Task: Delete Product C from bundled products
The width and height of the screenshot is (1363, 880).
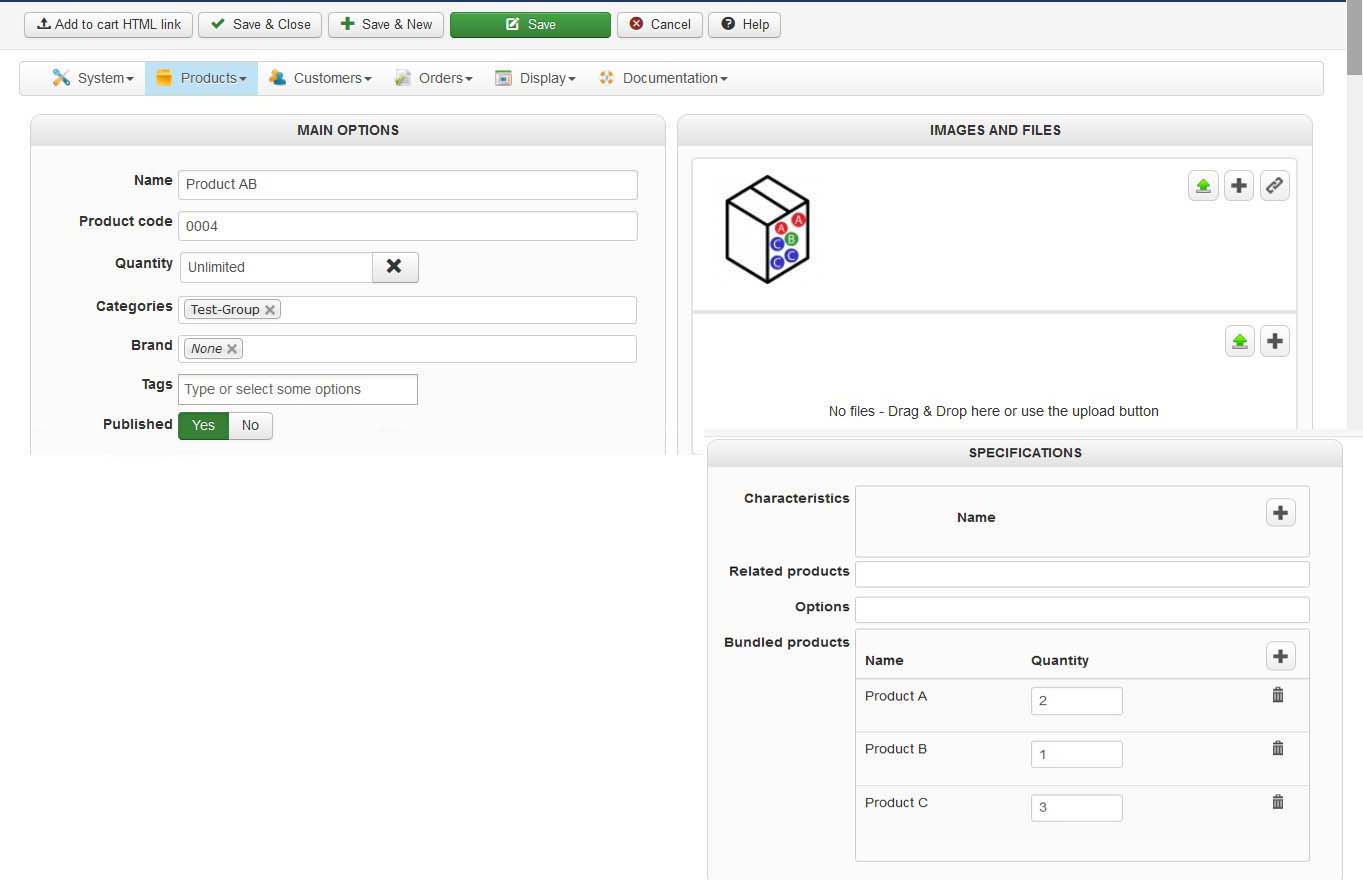Action: click(x=1278, y=802)
